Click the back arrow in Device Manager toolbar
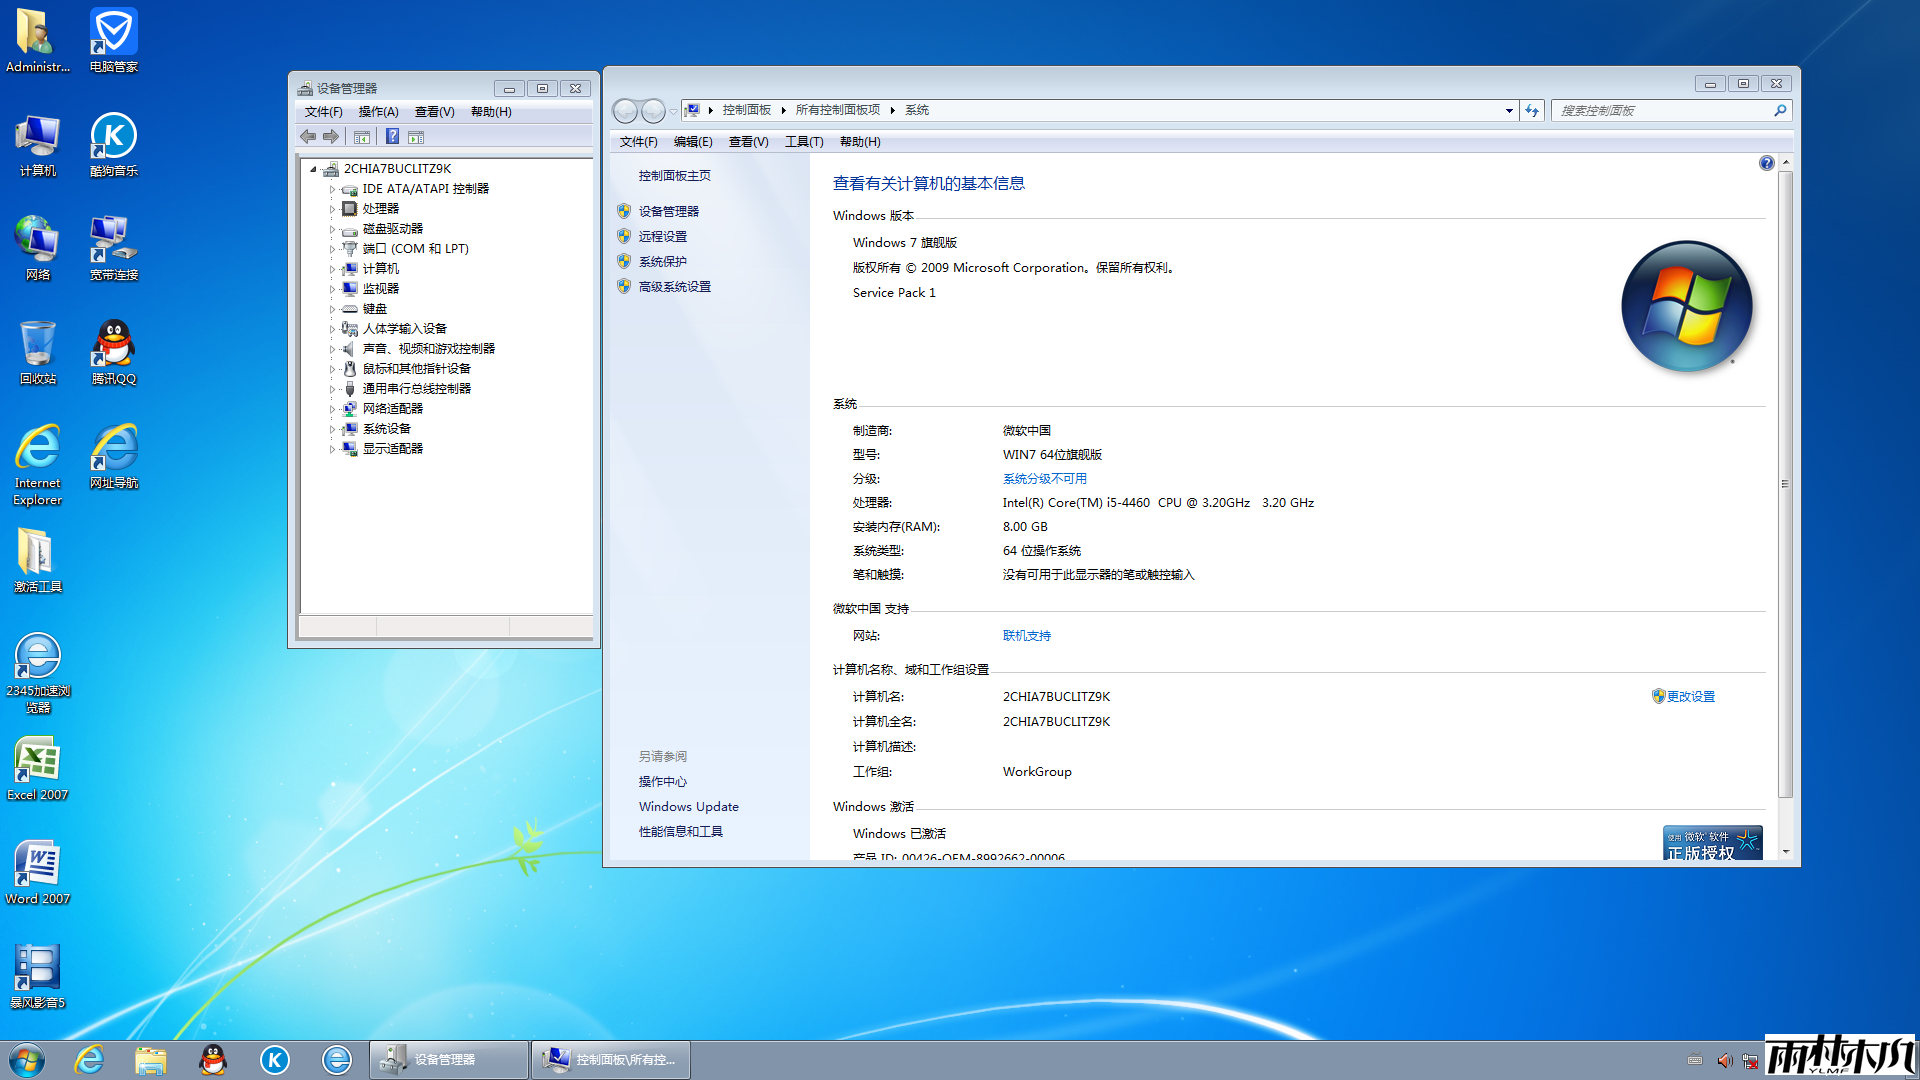Image resolution: width=1920 pixels, height=1080 pixels. click(308, 137)
